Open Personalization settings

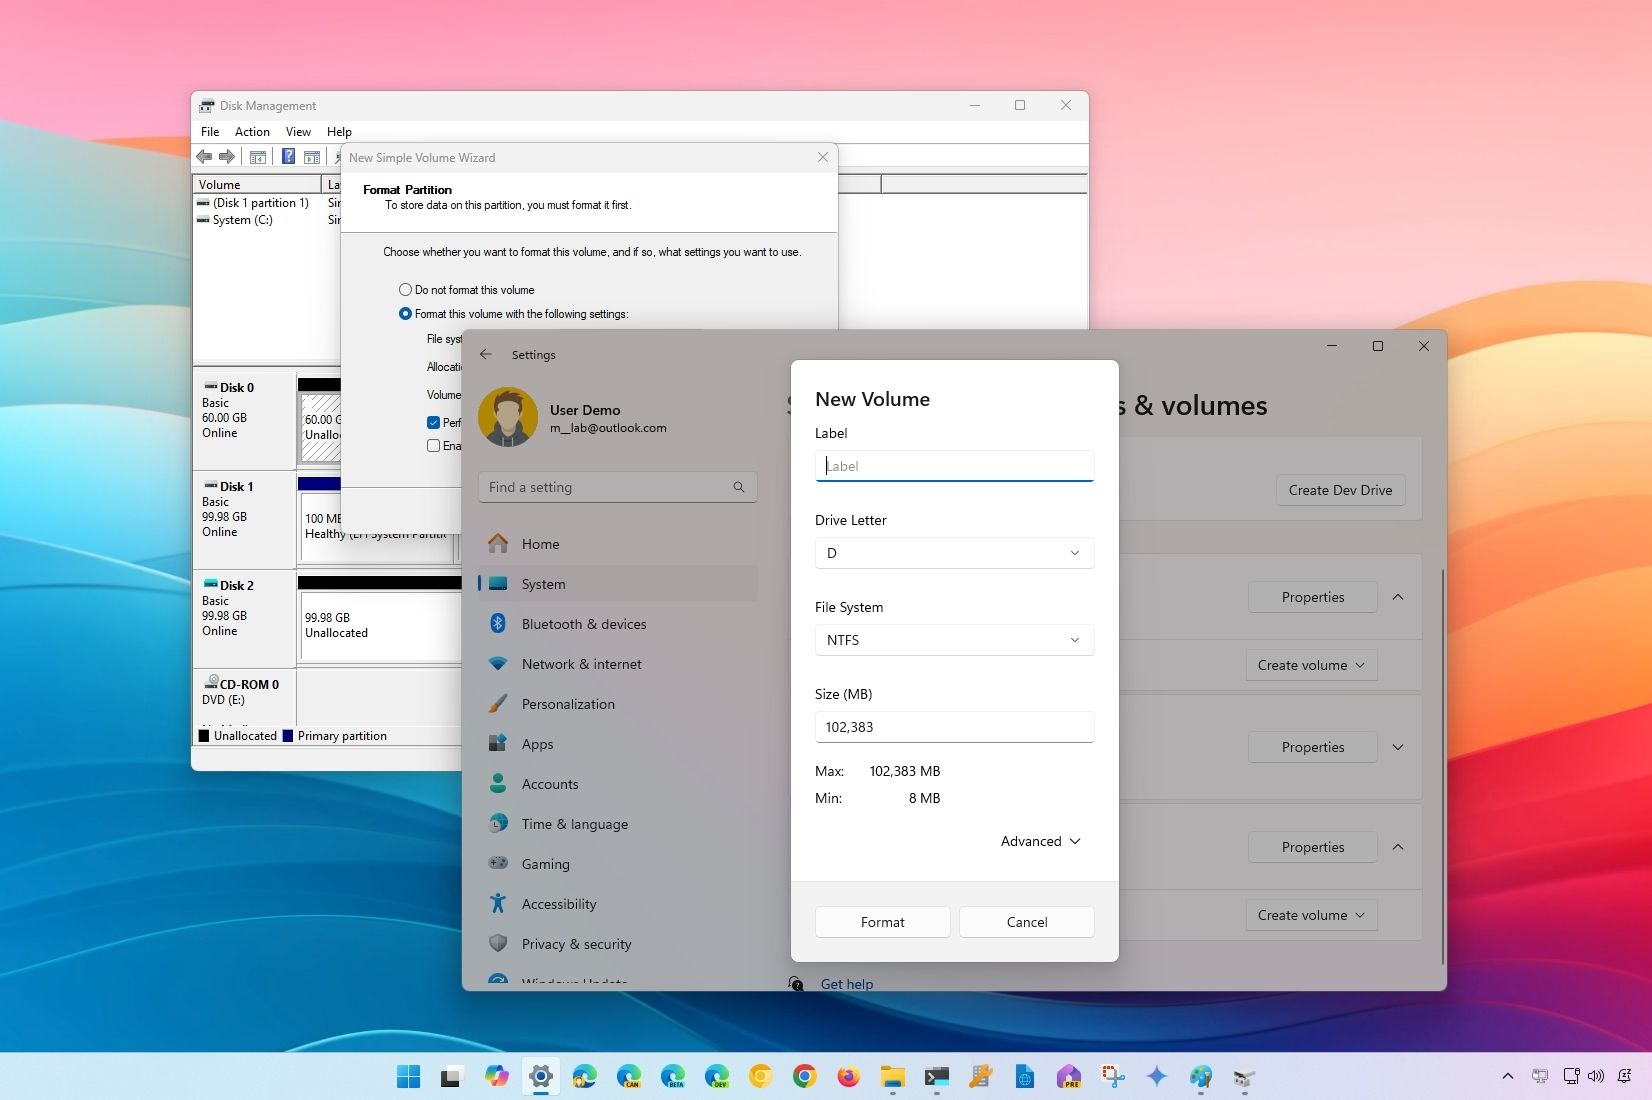click(568, 703)
